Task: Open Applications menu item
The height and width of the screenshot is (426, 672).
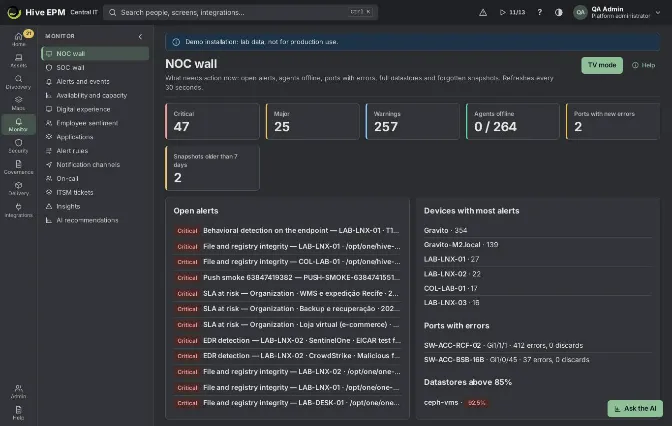Action: click(x=95, y=137)
